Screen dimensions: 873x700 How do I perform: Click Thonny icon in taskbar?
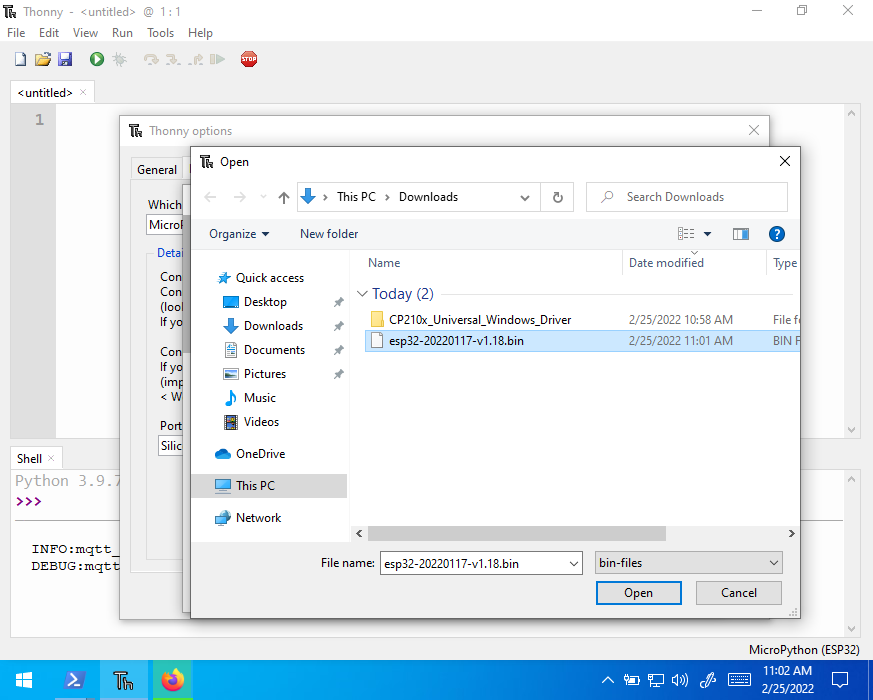coord(124,680)
